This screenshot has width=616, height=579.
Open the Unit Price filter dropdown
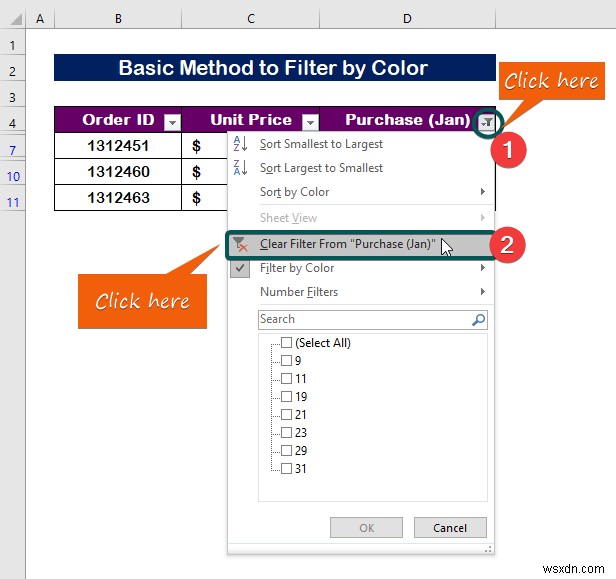tap(310, 123)
